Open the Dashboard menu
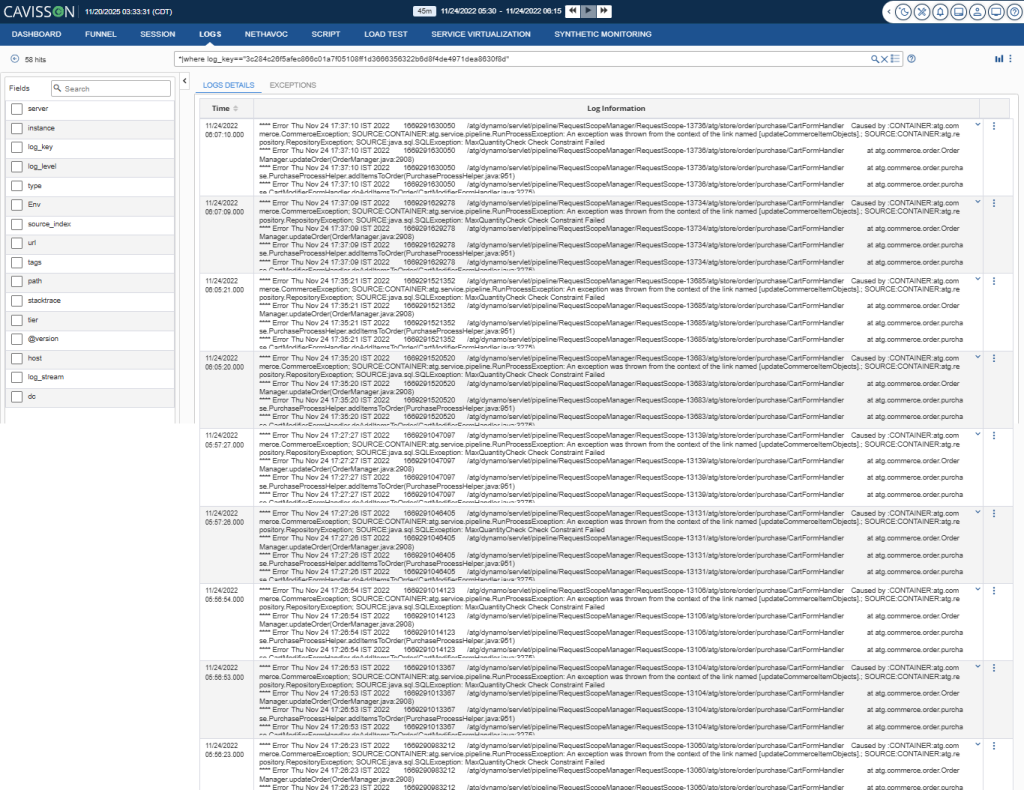1024x790 pixels. (36, 33)
